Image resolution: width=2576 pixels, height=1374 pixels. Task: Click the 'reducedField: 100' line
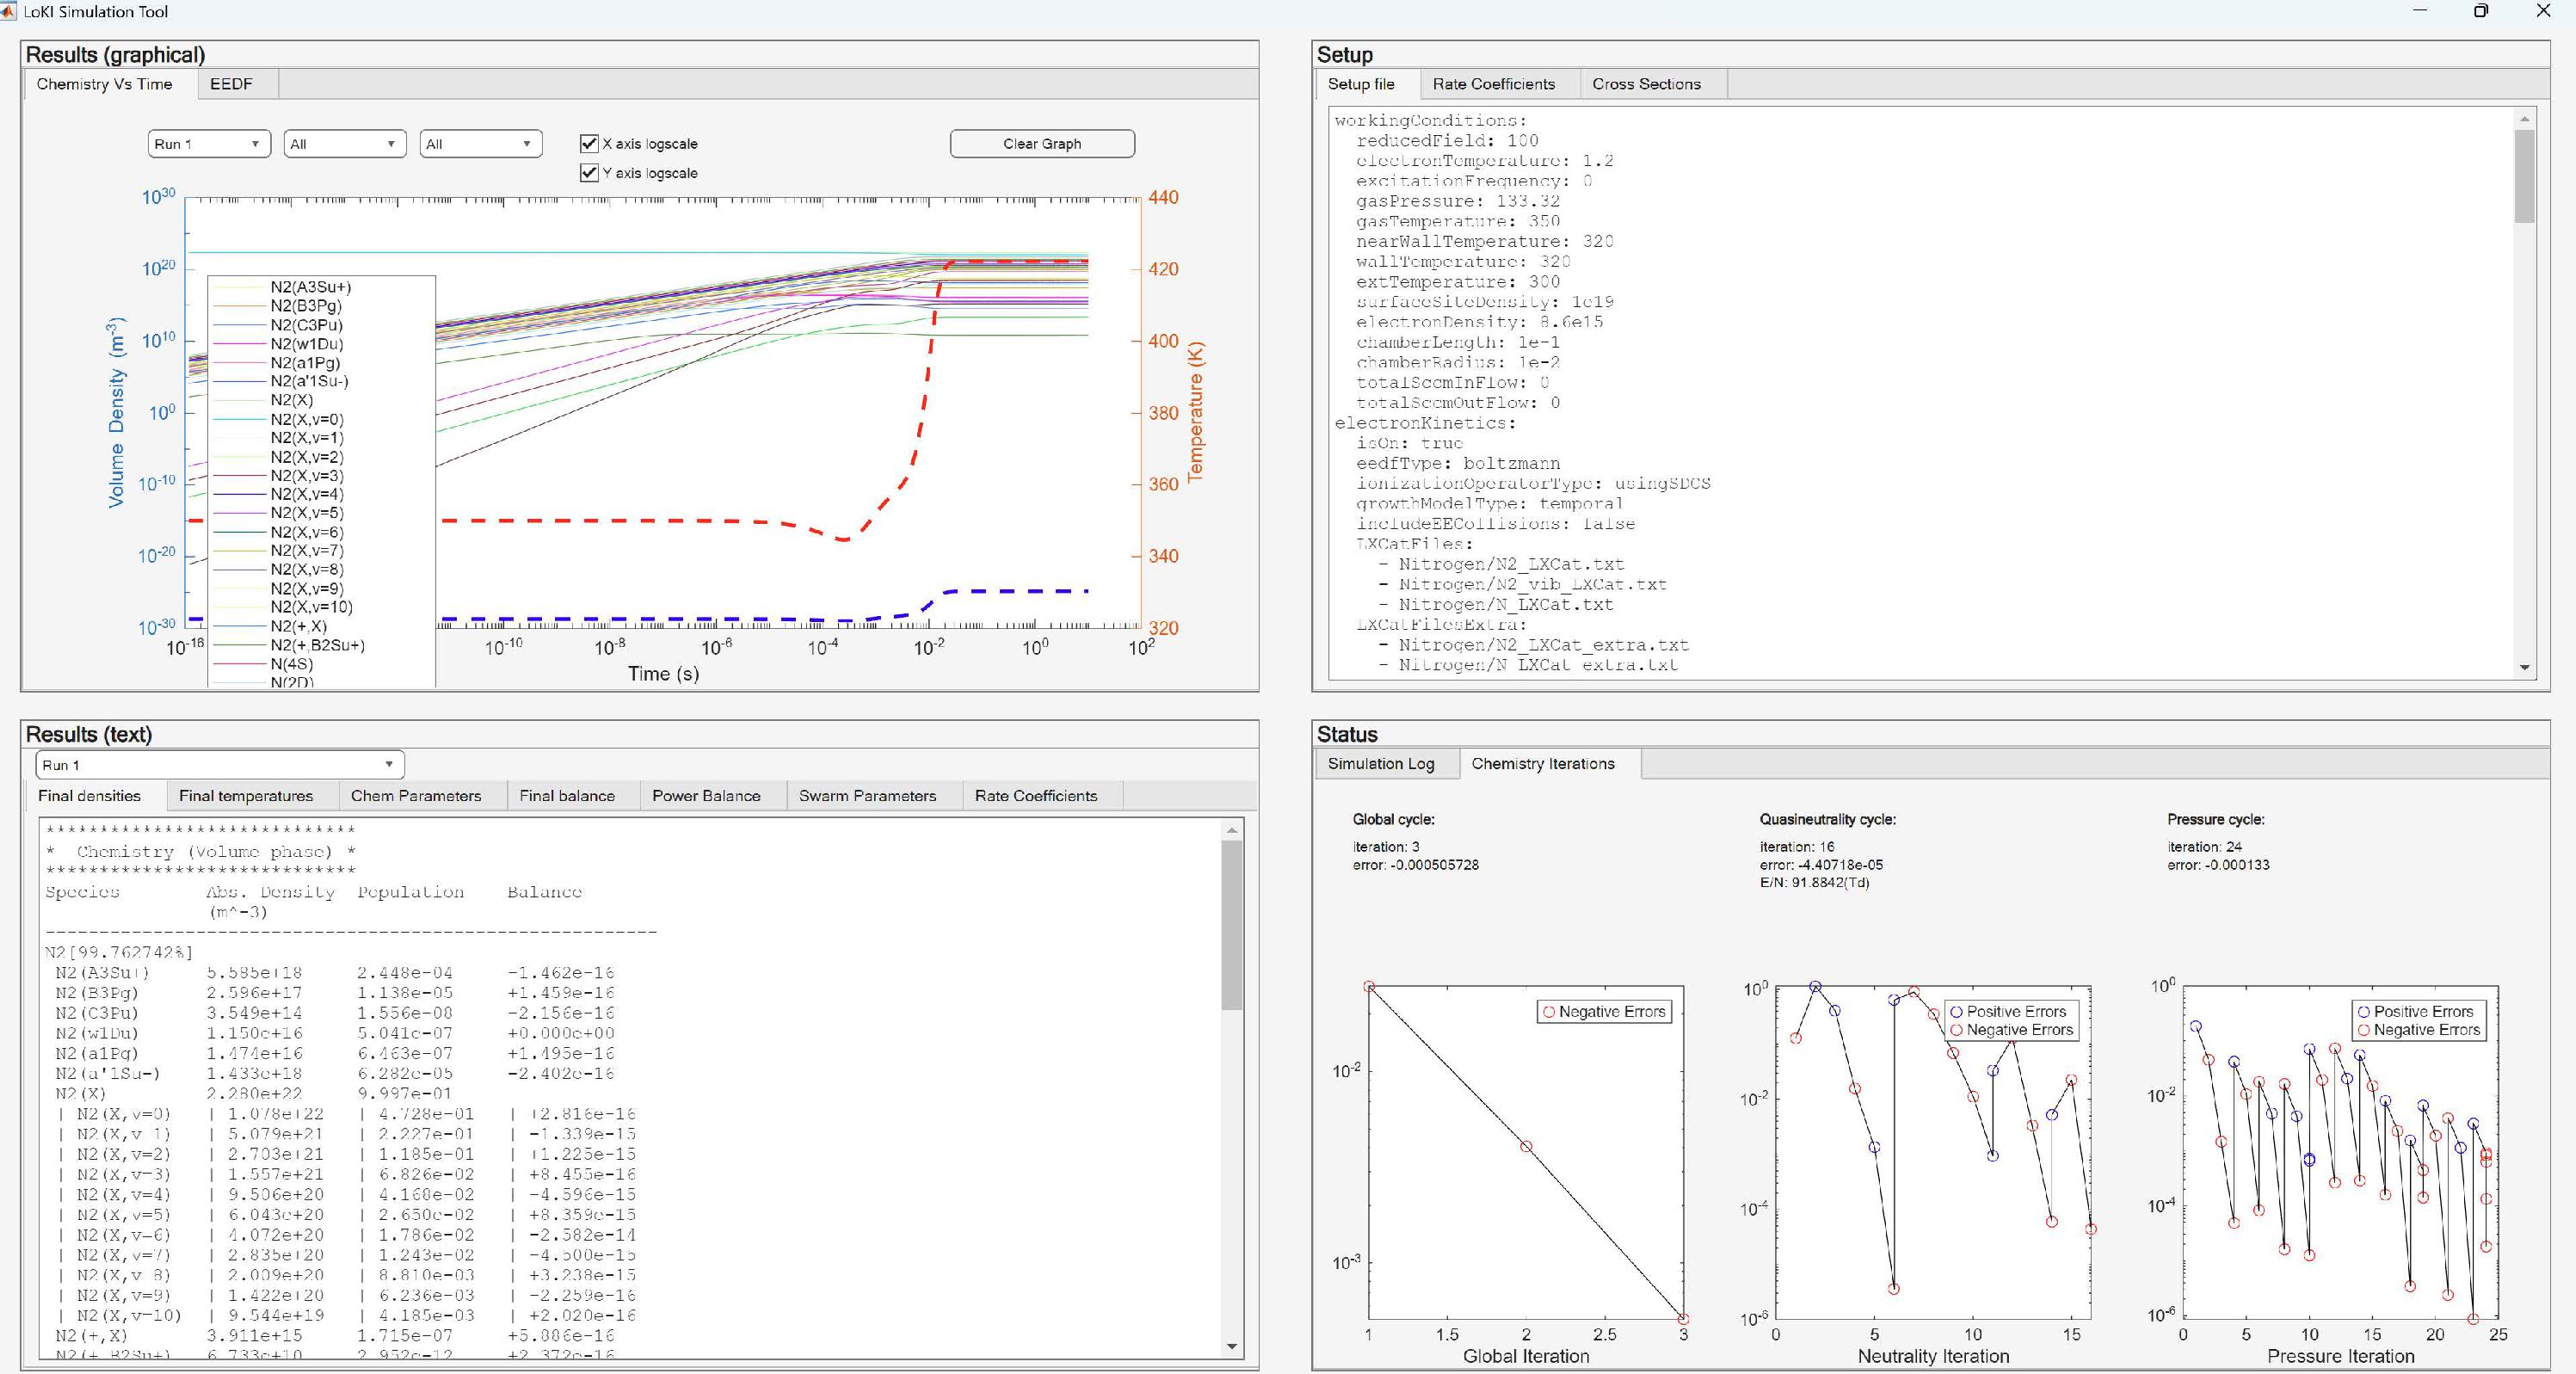(1447, 141)
